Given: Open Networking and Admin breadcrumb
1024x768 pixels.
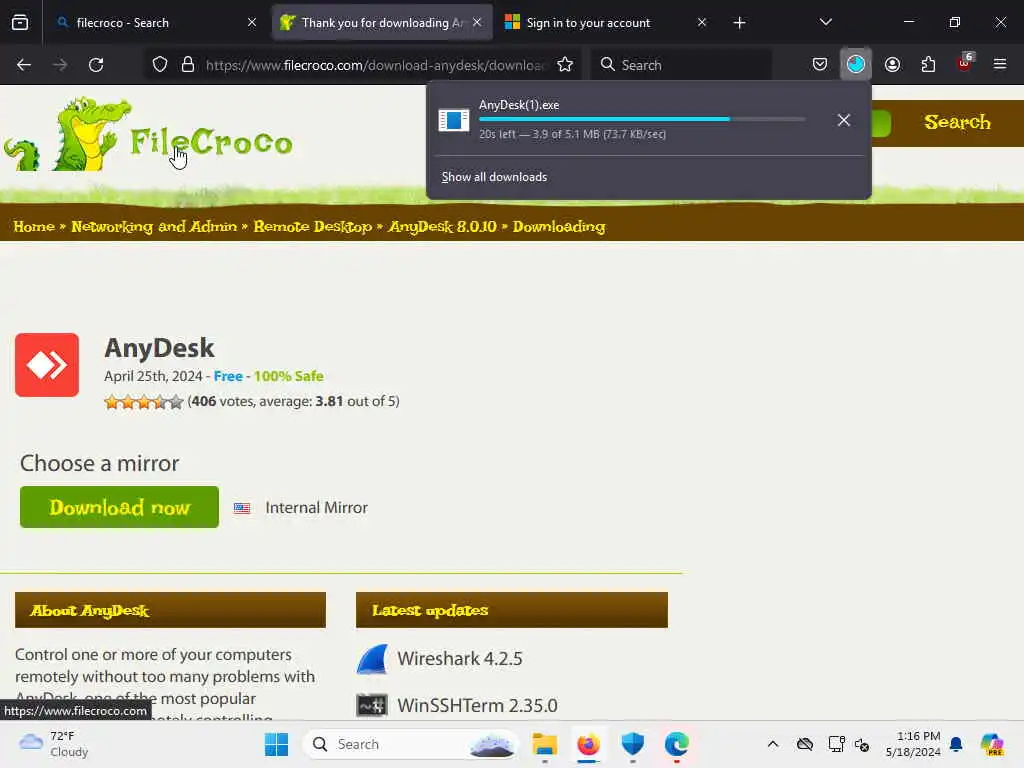Looking at the screenshot, I should pos(154,227).
